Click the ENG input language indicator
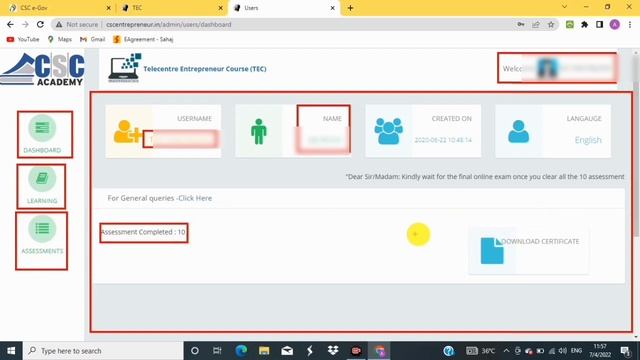Screen dimensions: 640x360 click(x=576, y=351)
